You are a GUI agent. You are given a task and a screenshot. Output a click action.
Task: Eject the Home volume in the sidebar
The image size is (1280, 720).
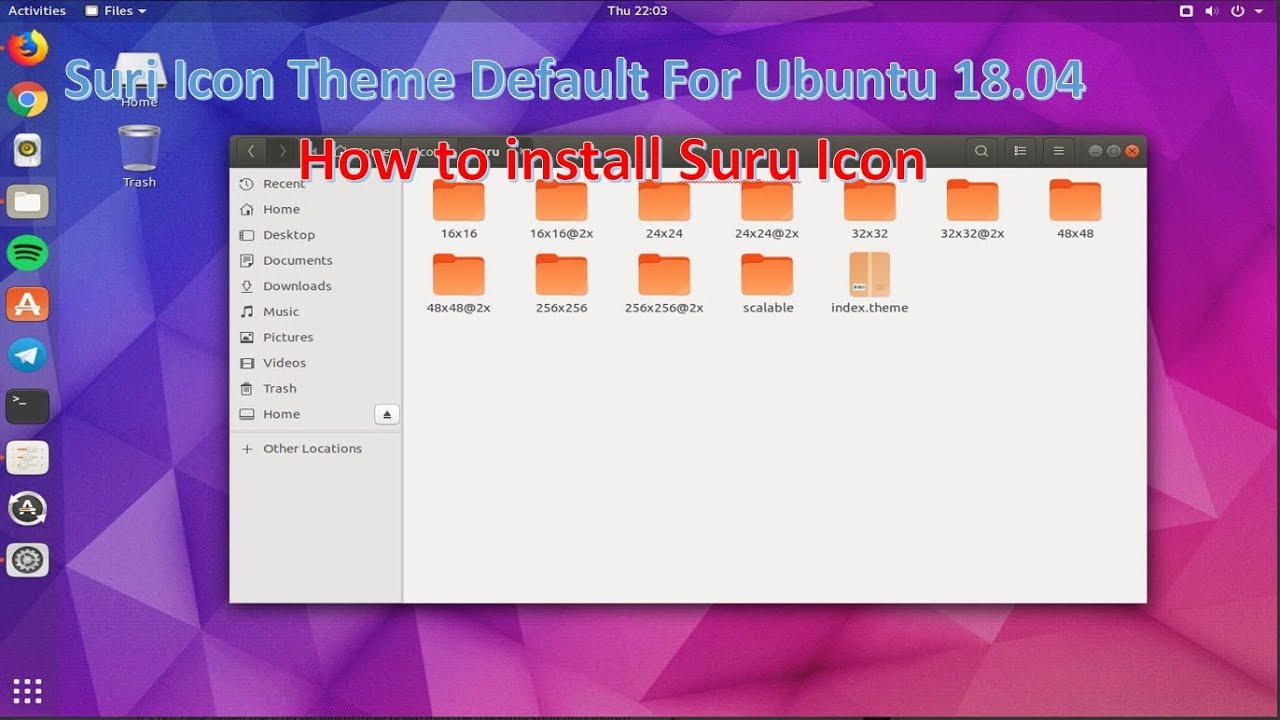pos(387,413)
